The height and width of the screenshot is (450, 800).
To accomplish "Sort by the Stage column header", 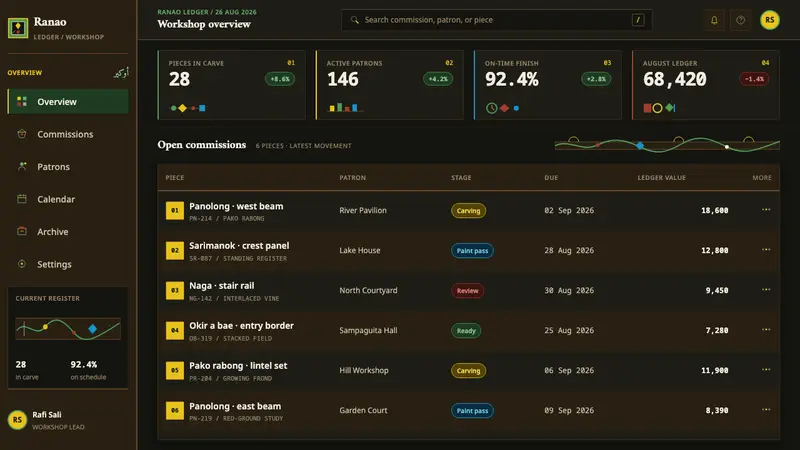I will pyautogui.click(x=461, y=178).
